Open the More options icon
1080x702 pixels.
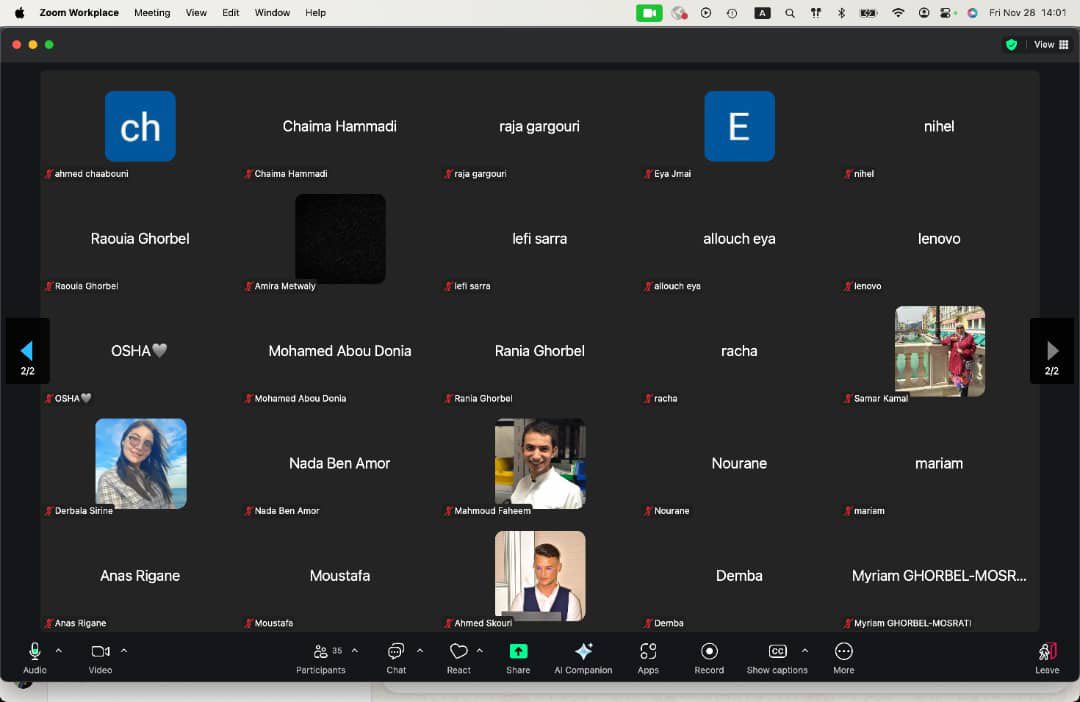point(843,652)
